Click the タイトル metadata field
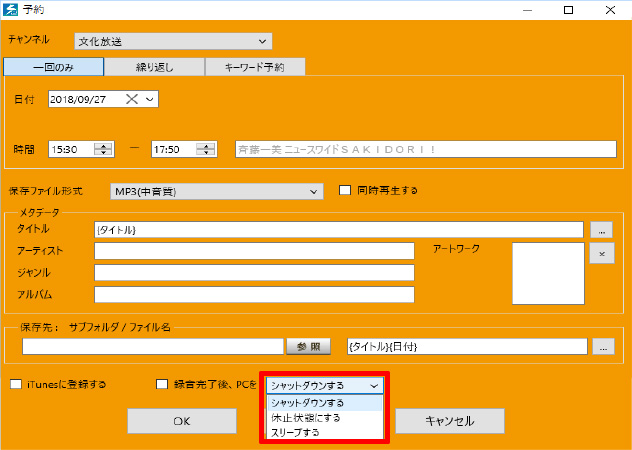This screenshot has height=450, width=632. pos(339,230)
